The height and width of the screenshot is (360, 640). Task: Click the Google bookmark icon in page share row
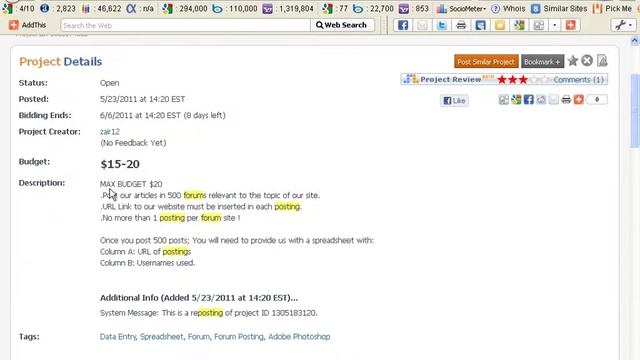point(516,100)
